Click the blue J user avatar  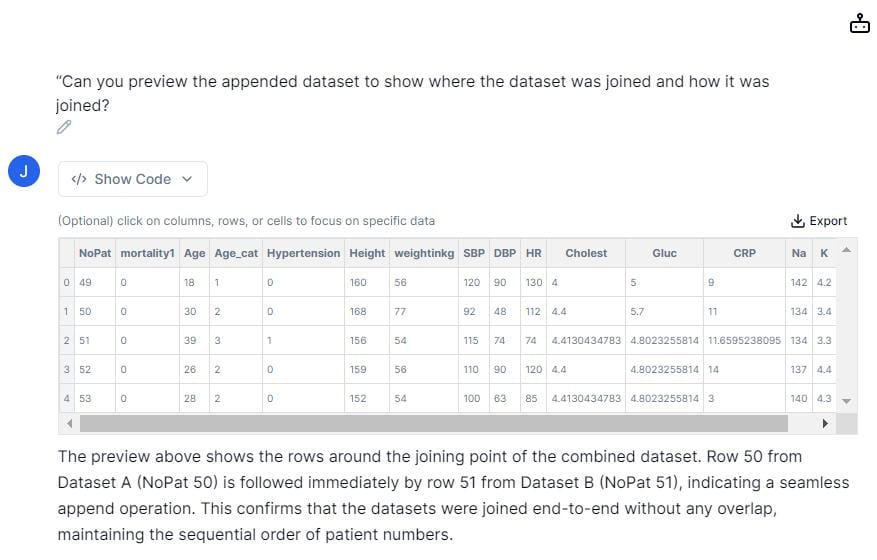point(23,171)
